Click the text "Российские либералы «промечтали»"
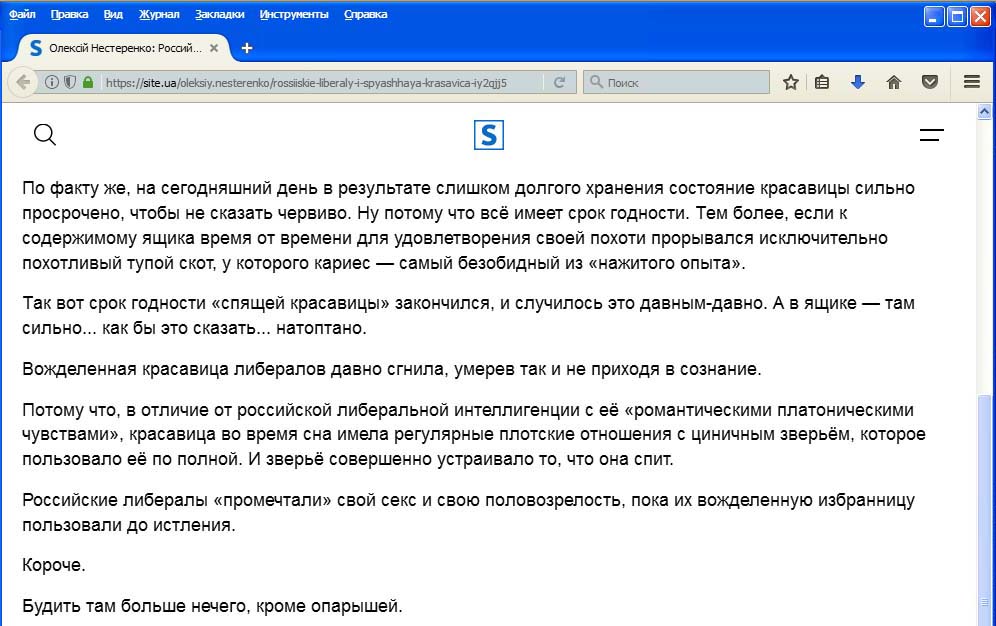Image resolution: width=996 pixels, height=626 pixels. (177, 500)
